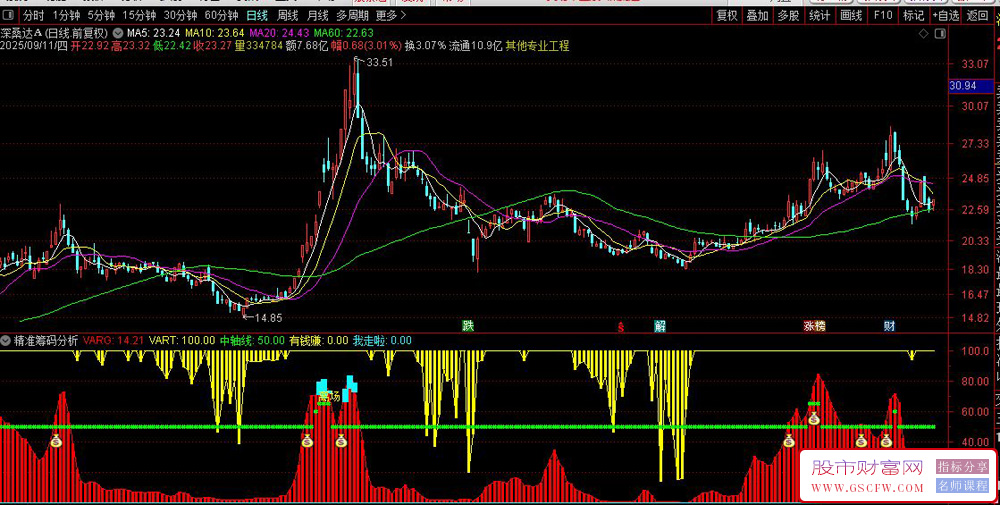Viewport: 1000px width, 505px height.
Task: Open the 复权 adjustment menu
Action: (x=726, y=15)
